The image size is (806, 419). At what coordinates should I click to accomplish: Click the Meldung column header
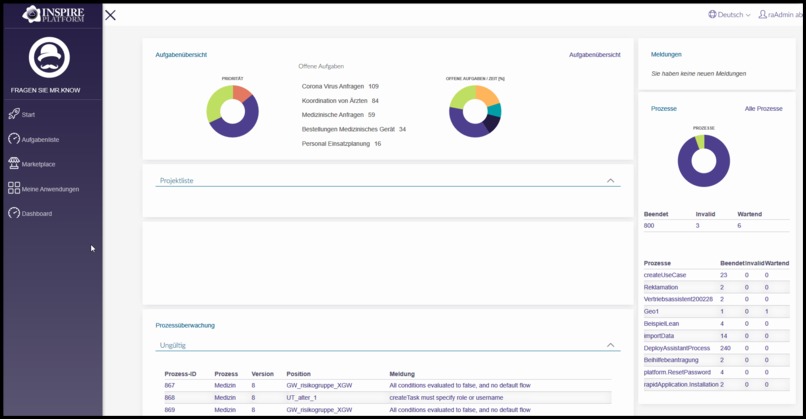(x=402, y=374)
